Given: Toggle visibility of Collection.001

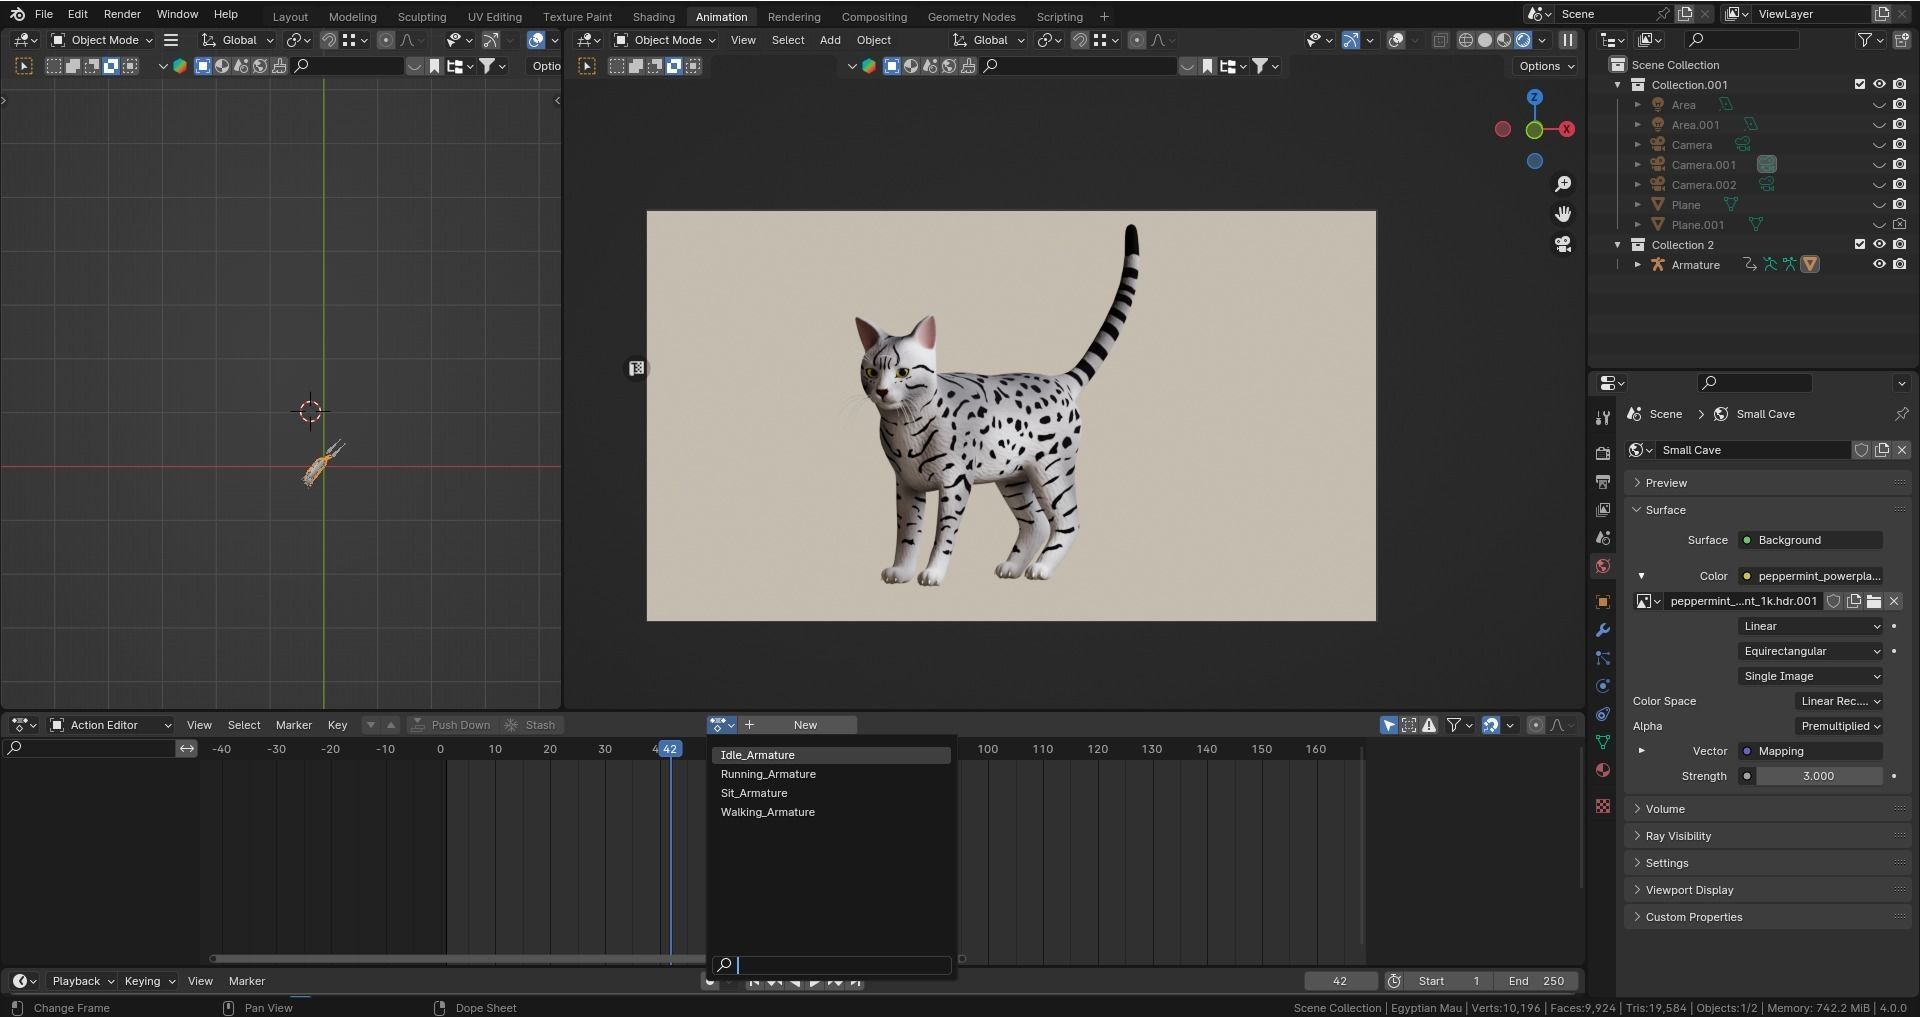Looking at the screenshot, I should pyautogui.click(x=1879, y=85).
